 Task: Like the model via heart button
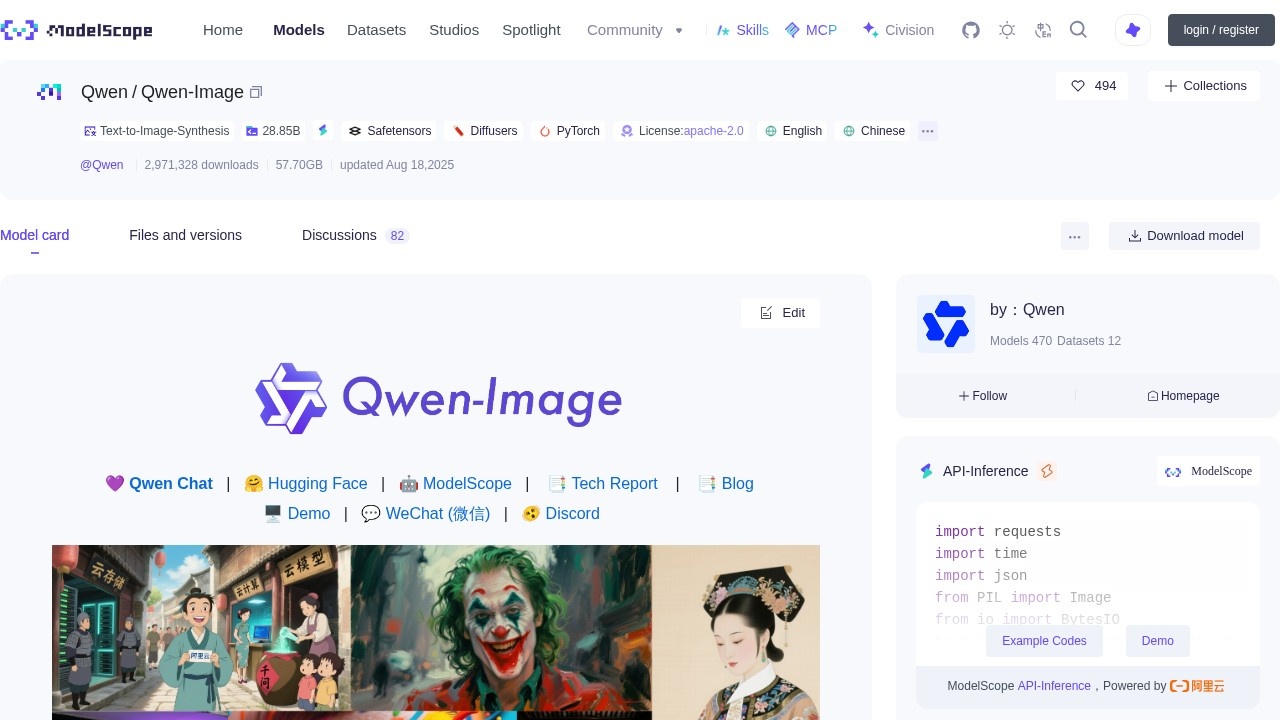click(1092, 86)
